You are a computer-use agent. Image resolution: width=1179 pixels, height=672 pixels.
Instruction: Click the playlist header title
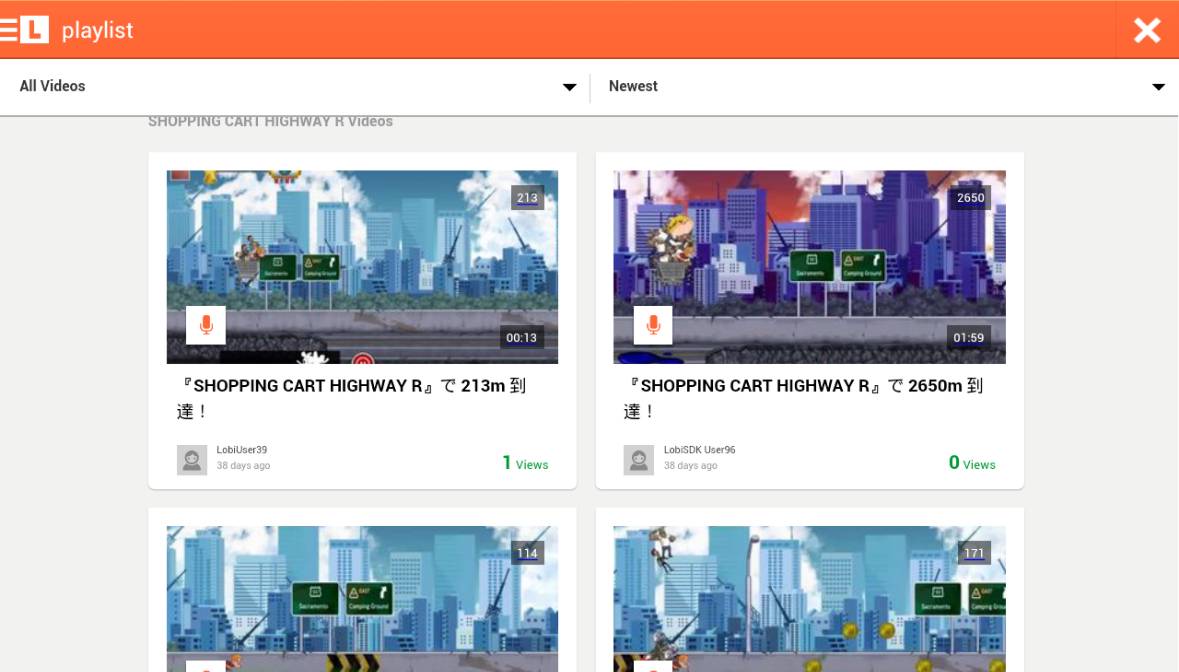point(97,30)
